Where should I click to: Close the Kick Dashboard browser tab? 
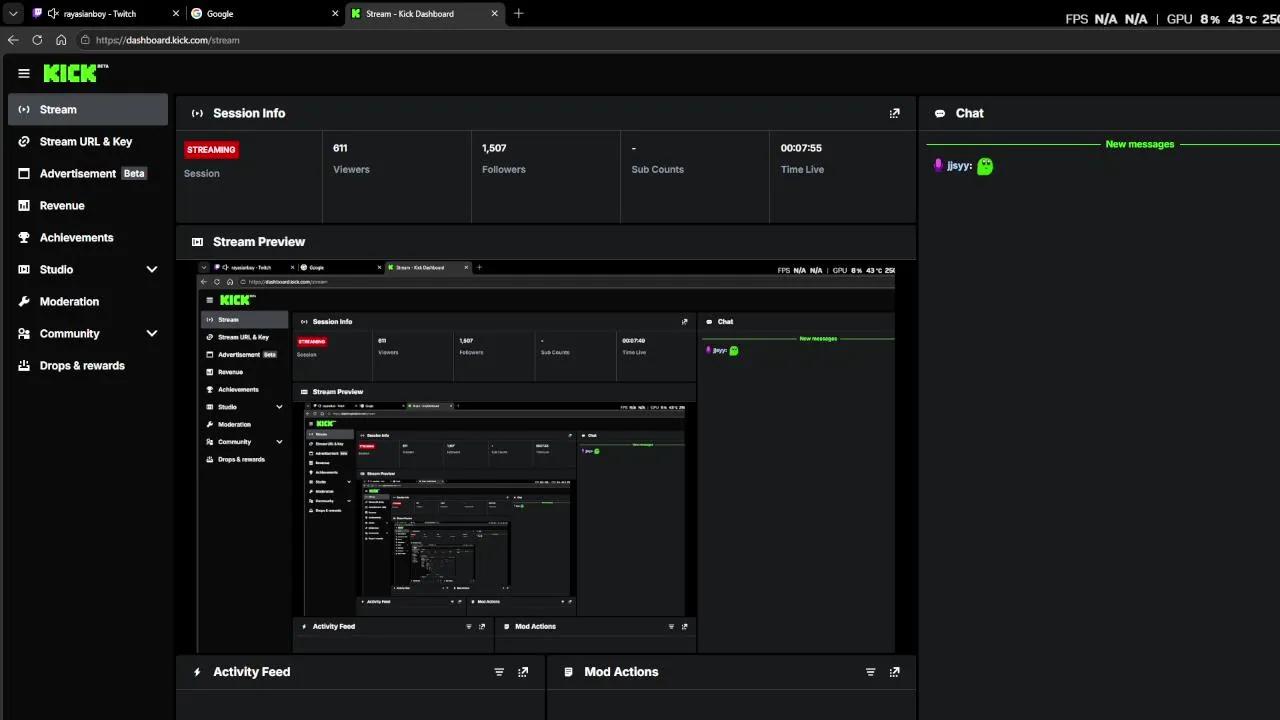click(493, 14)
